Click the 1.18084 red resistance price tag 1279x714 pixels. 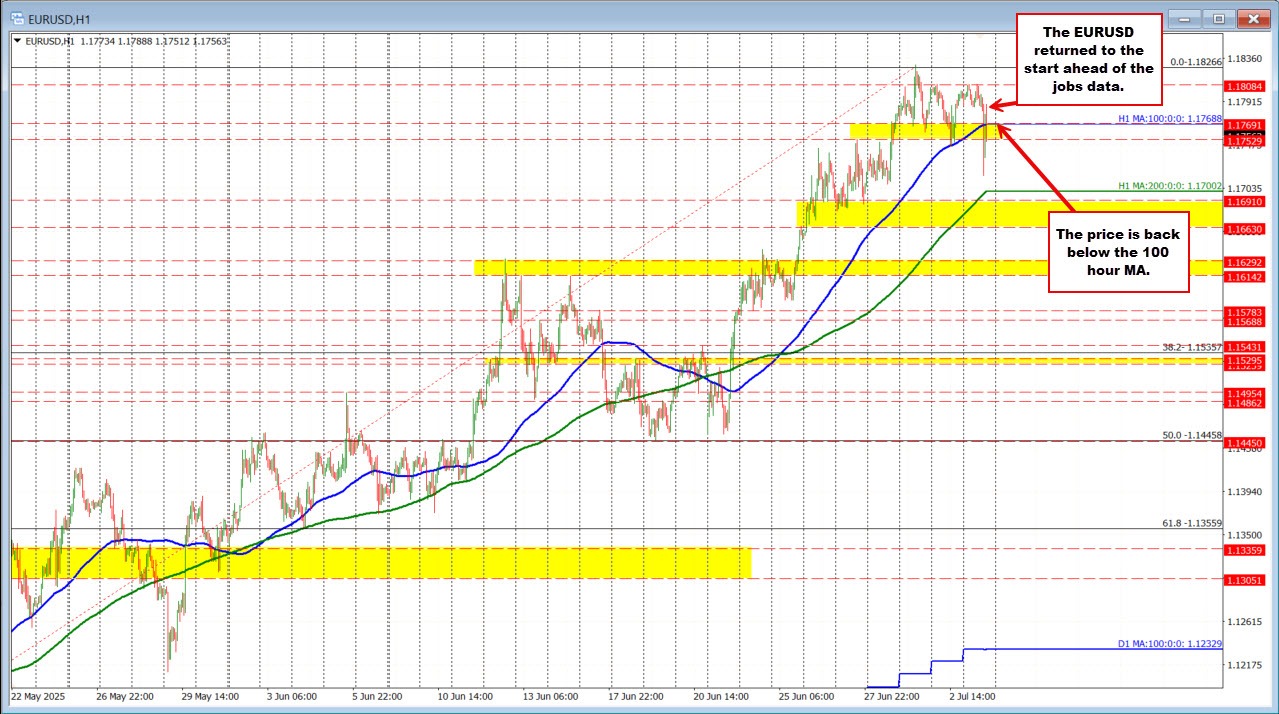1243,87
